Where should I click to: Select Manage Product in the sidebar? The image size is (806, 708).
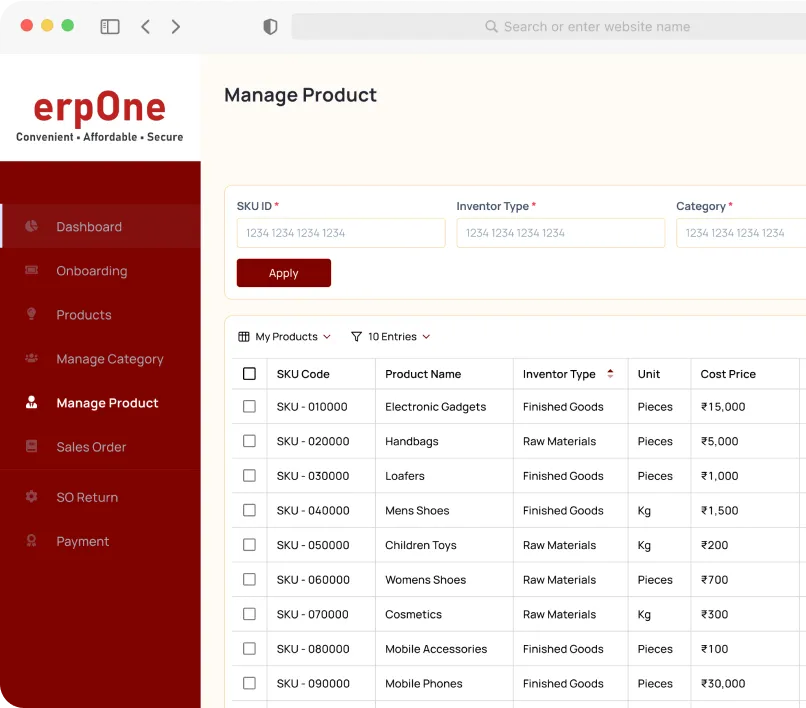pos(100,403)
